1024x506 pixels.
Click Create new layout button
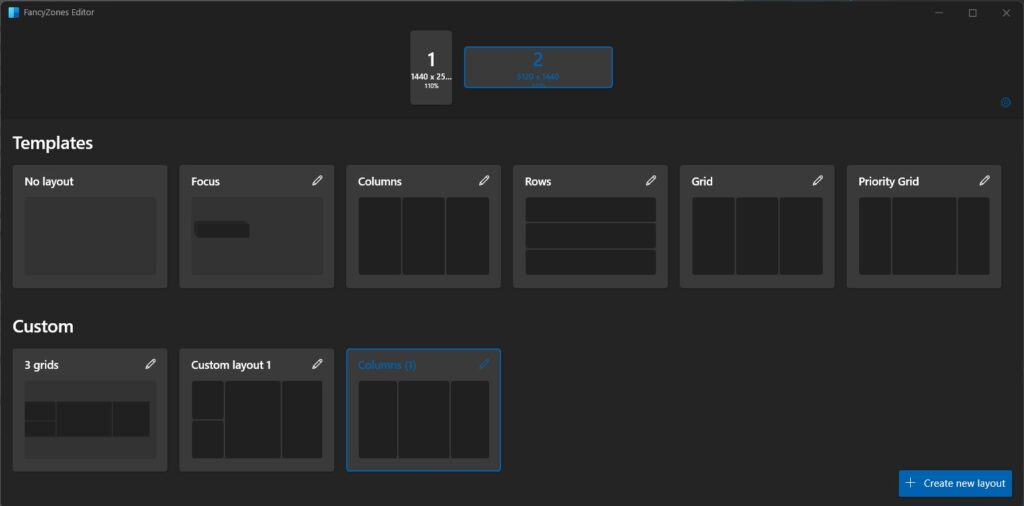click(955, 483)
